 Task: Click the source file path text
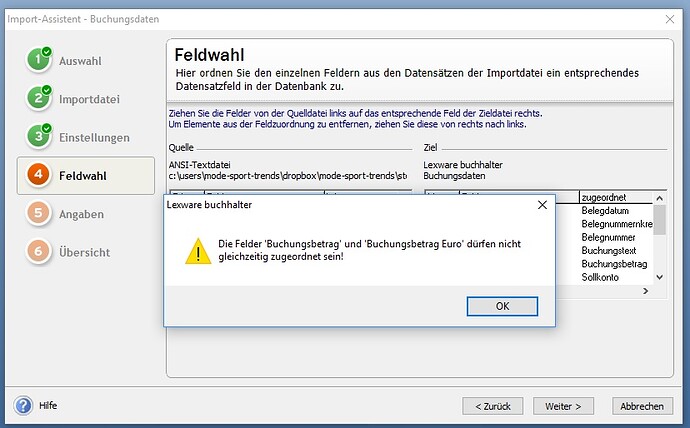pos(288,176)
